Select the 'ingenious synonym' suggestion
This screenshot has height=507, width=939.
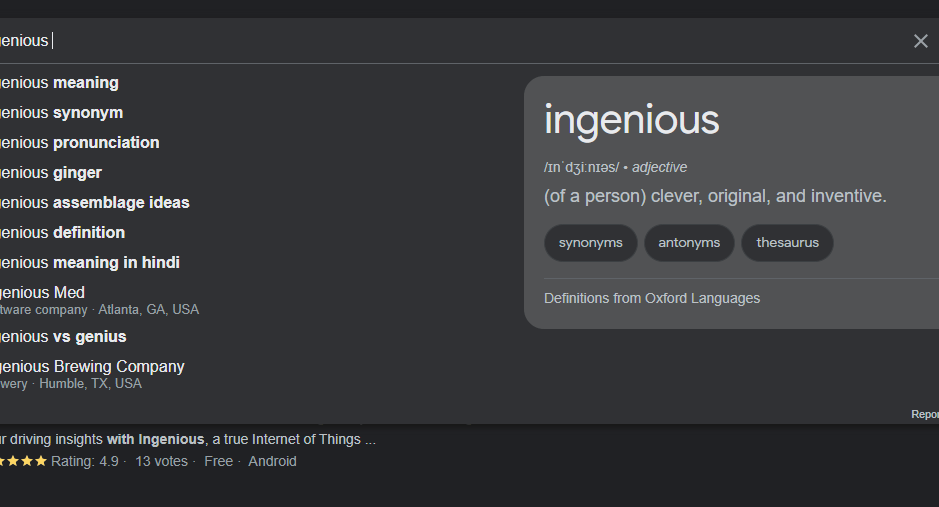tap(62, 113)
